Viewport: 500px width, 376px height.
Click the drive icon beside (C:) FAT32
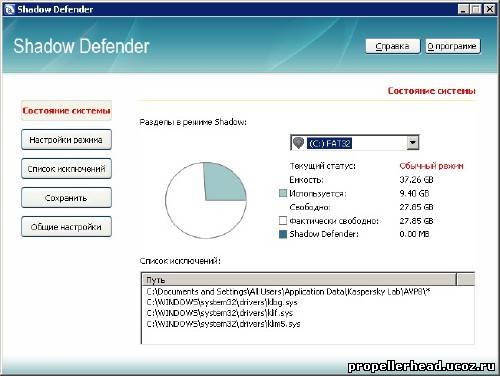click(298, 143)
